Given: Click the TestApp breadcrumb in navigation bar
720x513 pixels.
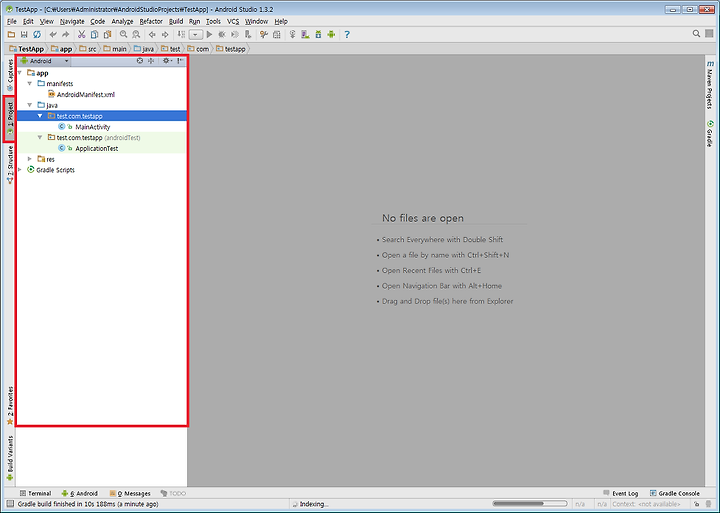Looking at the screenshot, I should 27,49.
